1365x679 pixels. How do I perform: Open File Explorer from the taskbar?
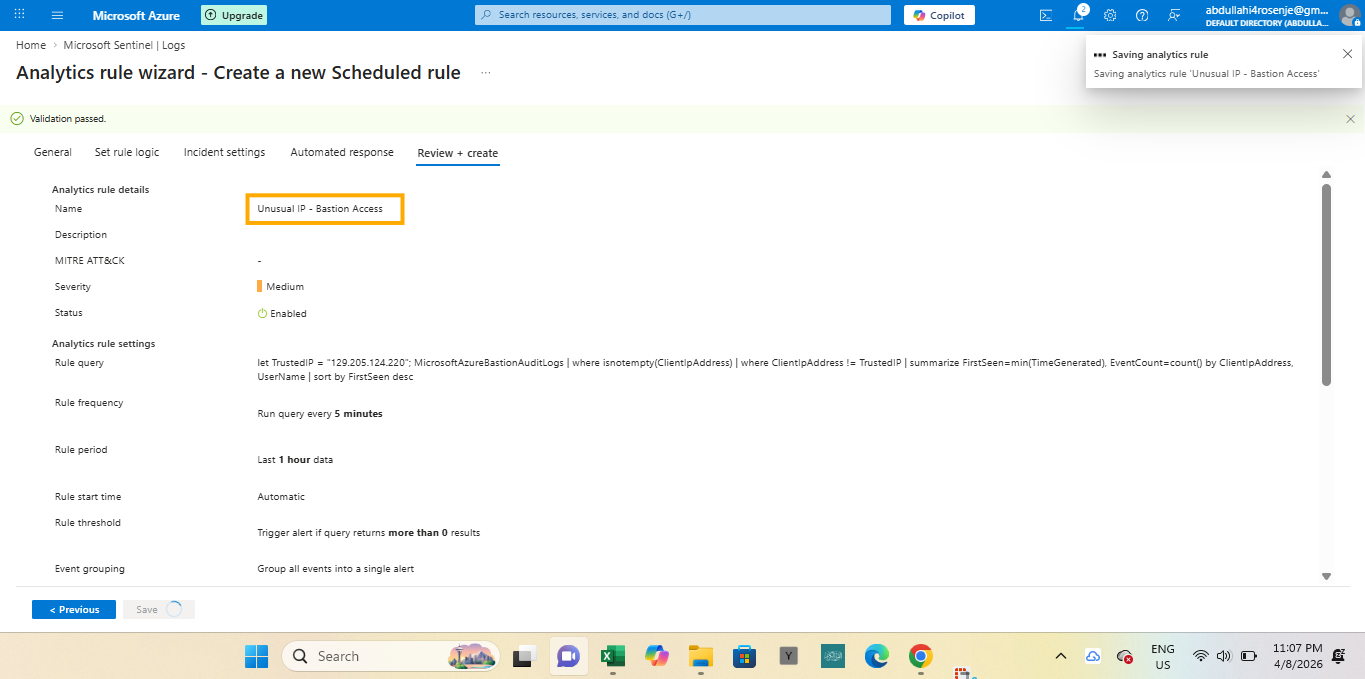[x=700, y=656]
